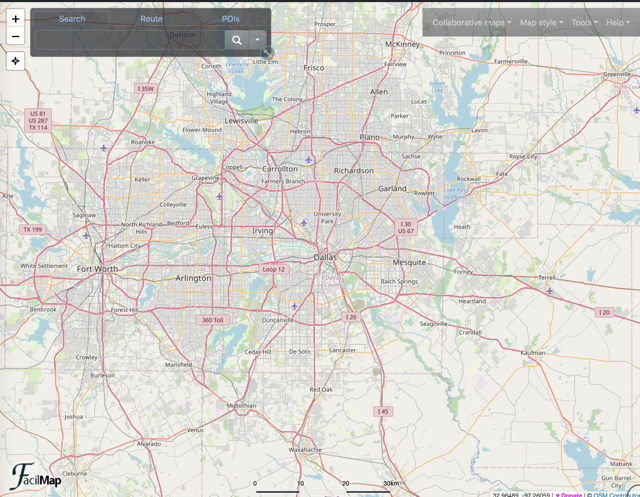The height and width of the screenshot is (497, 640).
Task: Open the Donate link
Action: click(x=569, y=495)
